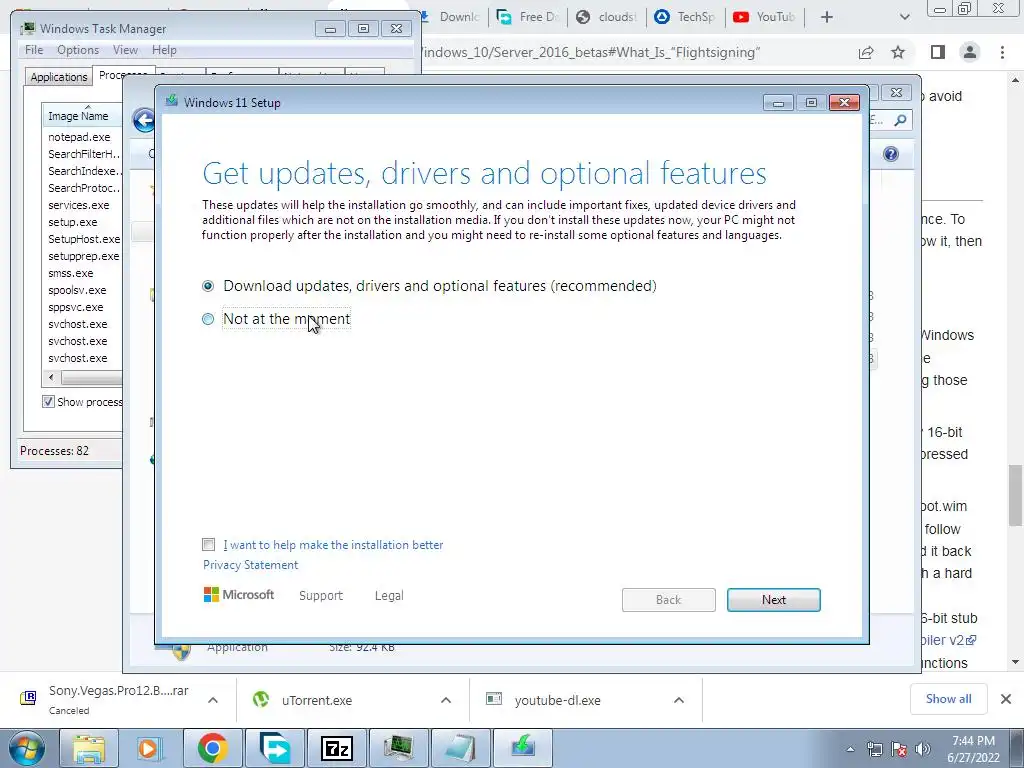Click the Microsoft logo in Setup
The width and height of the screenshot is (1024, 768).
pos(239,595)
